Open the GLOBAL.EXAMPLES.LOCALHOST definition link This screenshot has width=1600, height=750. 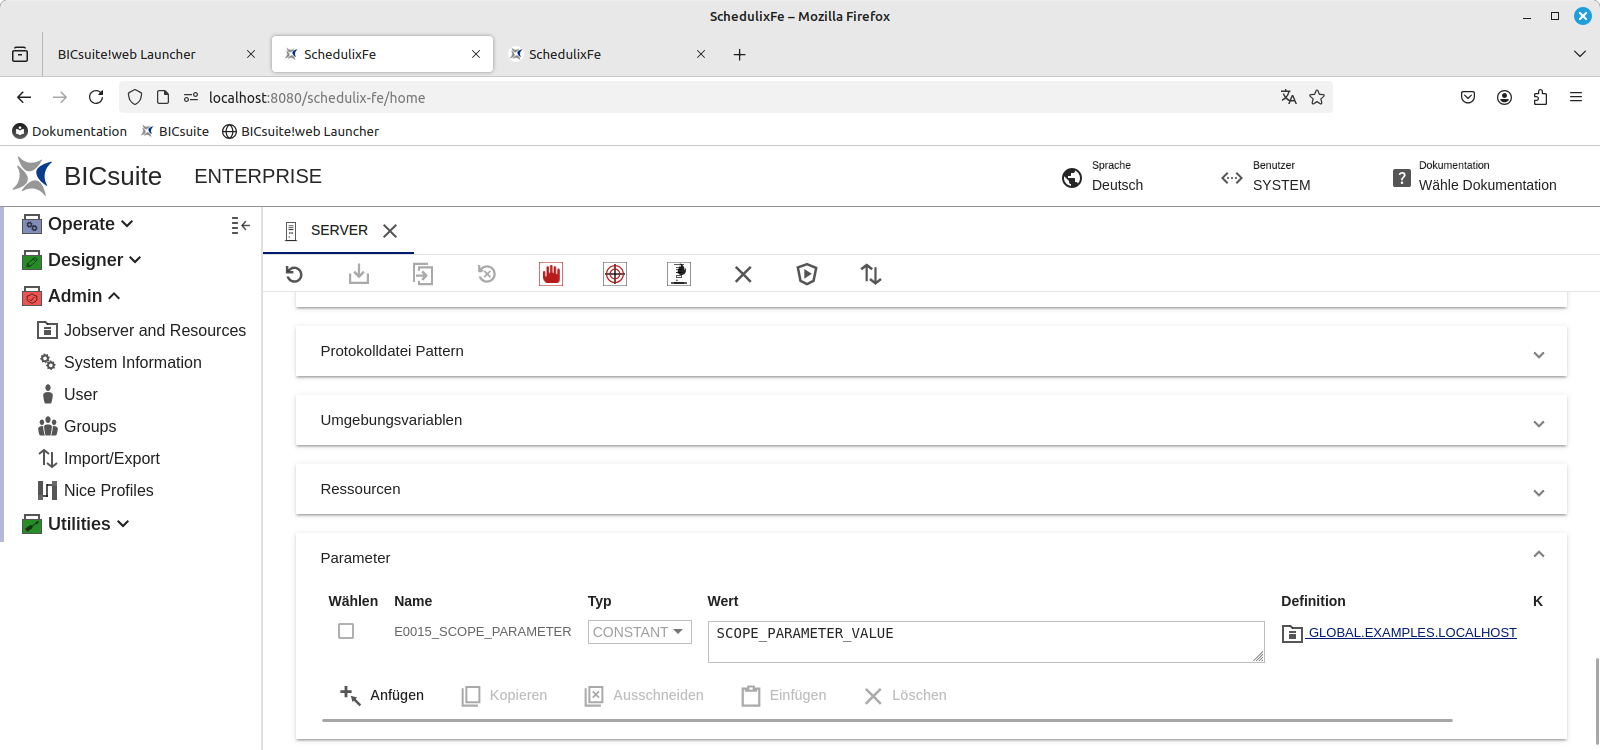coord(1411,632)
